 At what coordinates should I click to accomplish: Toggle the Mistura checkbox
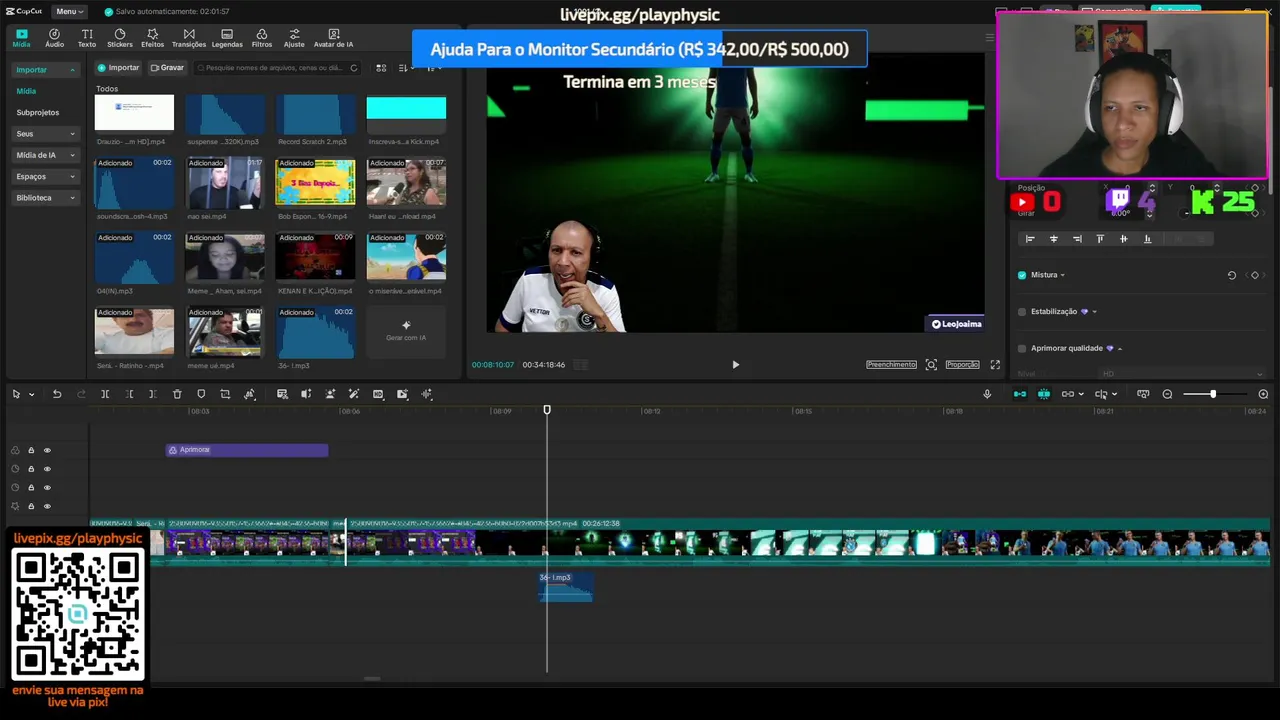tap(1022, 275)
